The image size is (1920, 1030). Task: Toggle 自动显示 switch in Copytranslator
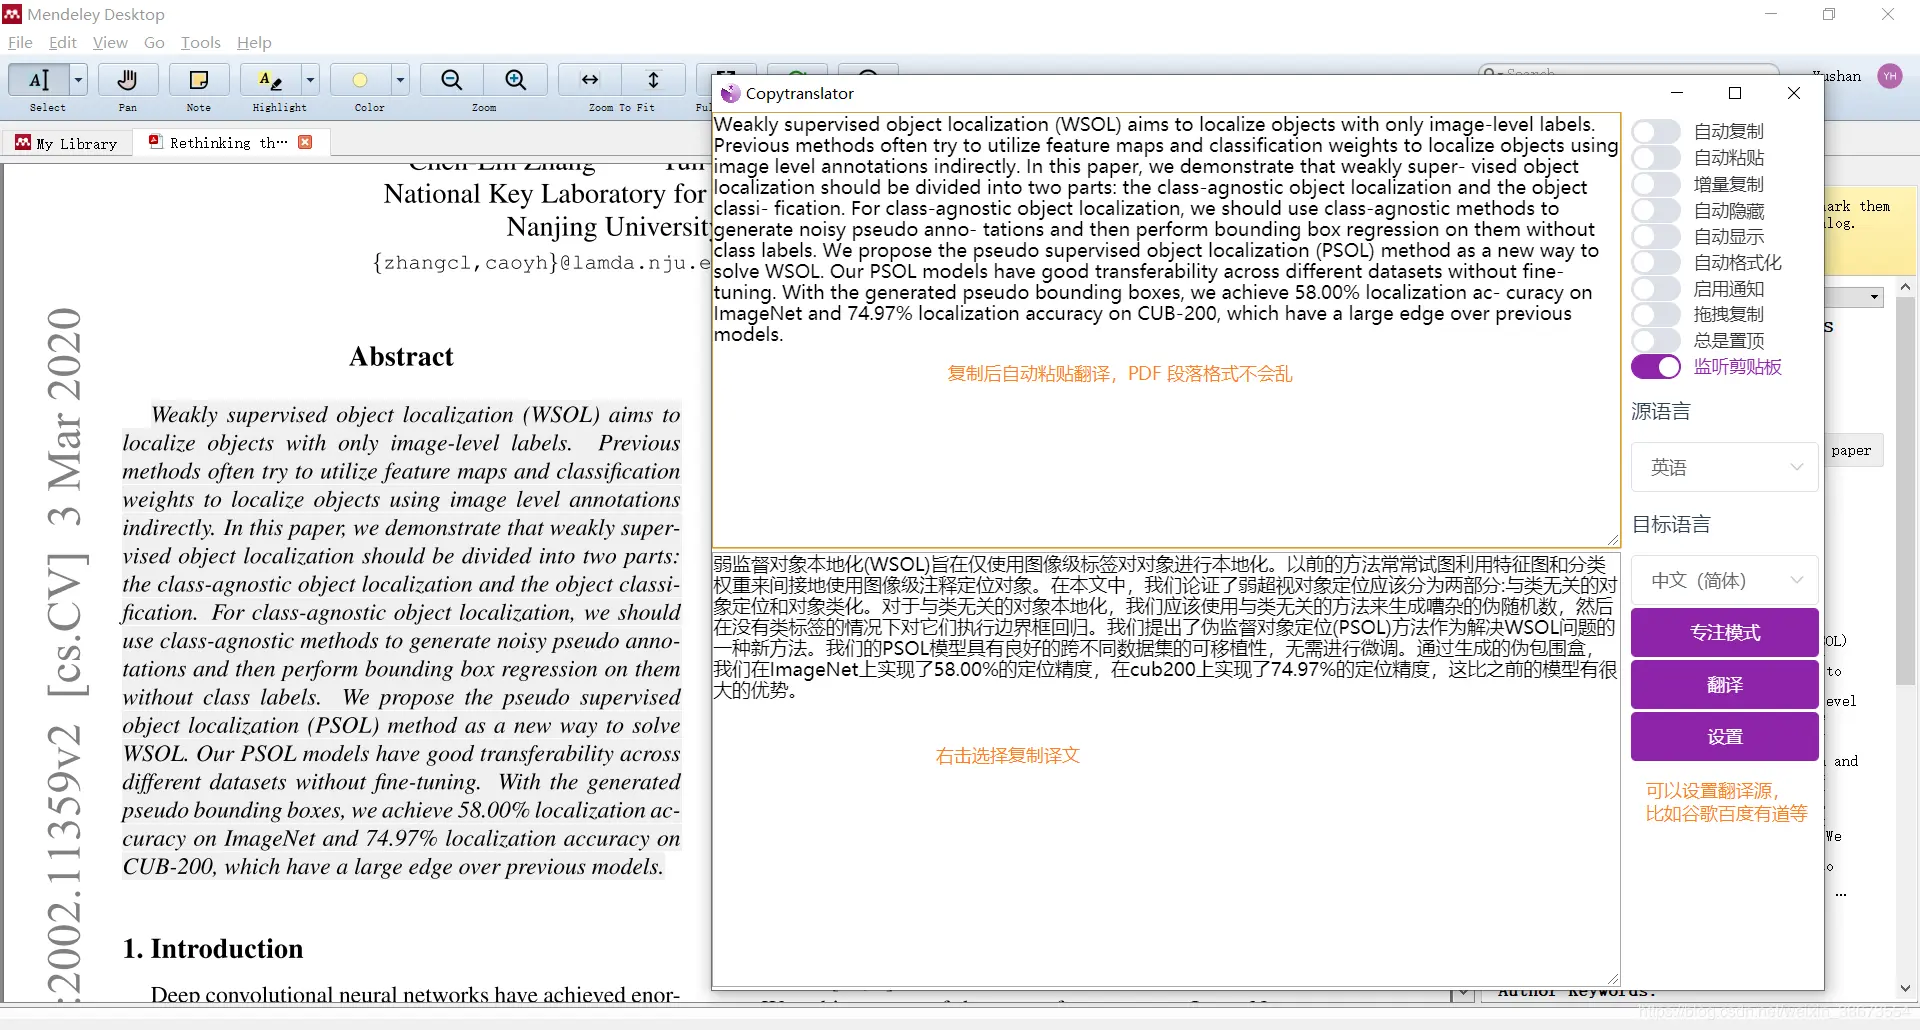point(1656,237)
